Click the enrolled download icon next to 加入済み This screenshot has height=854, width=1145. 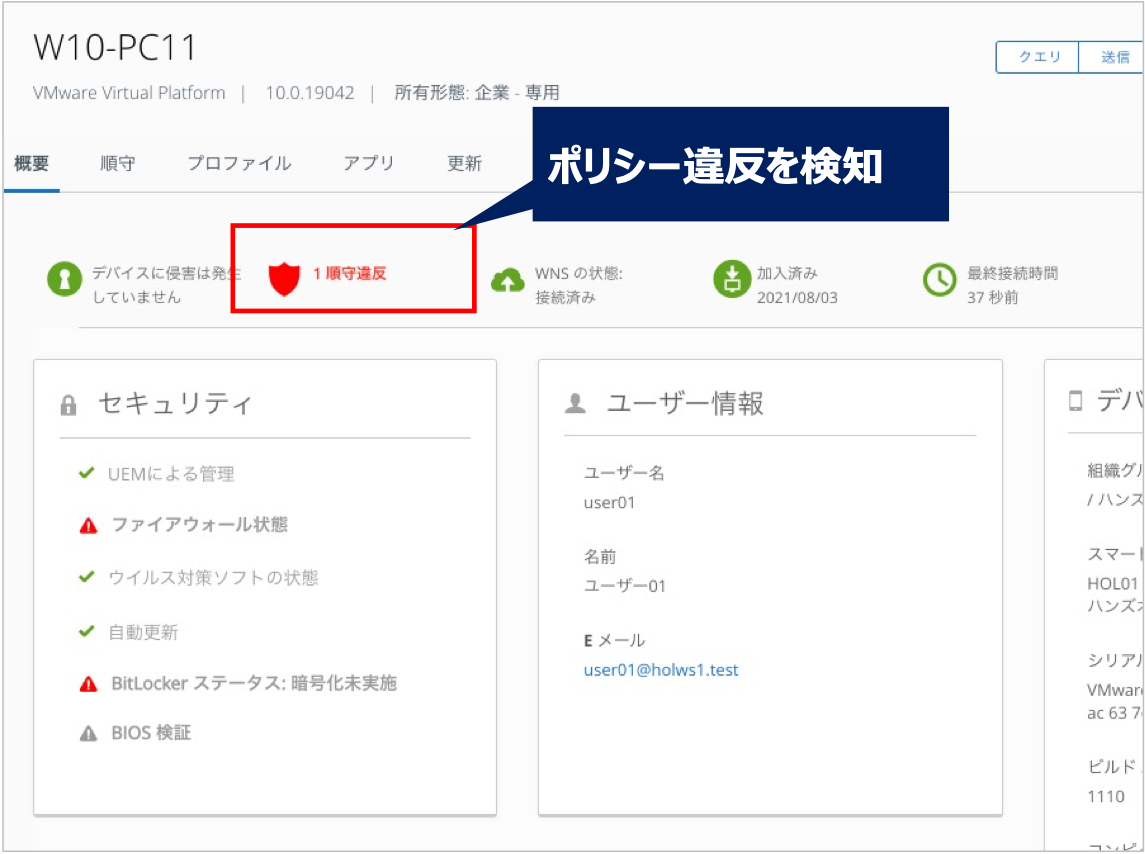pyautogui.click(x=732, y=279)
